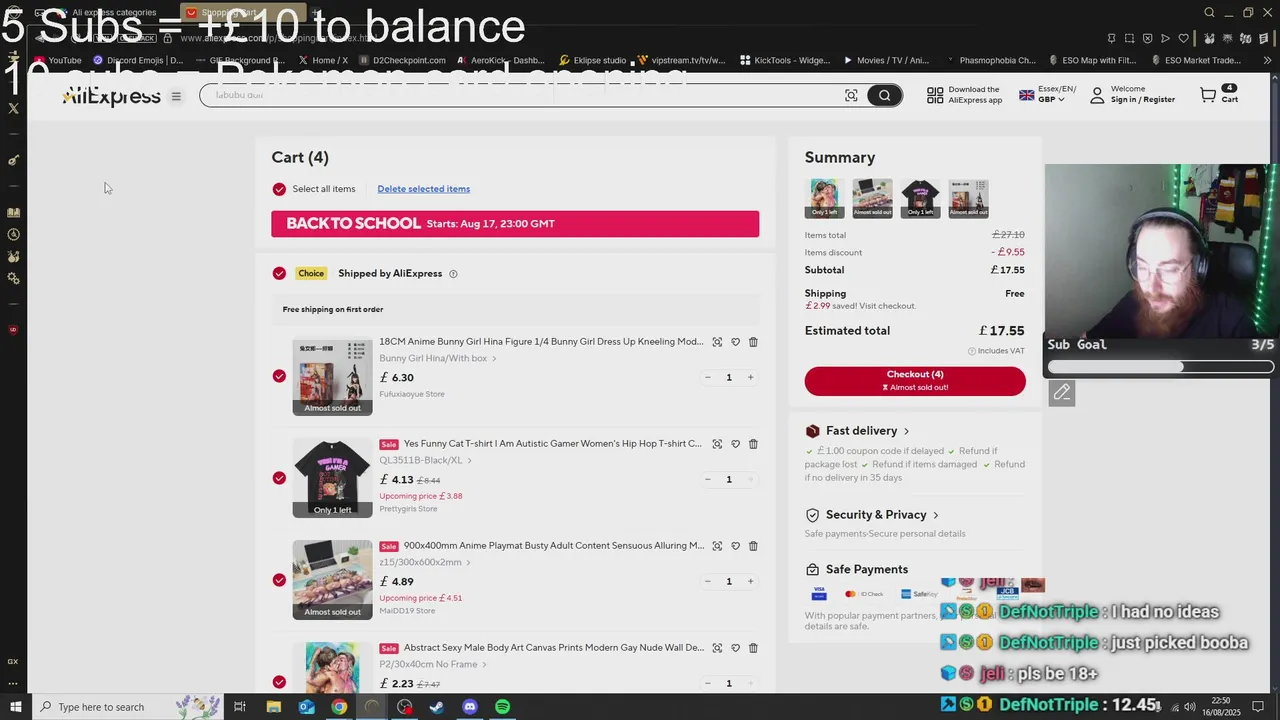This screenshot has height=720, width=1280.
Task: Delete the Anime Playmat from cart
Action: 753,546
